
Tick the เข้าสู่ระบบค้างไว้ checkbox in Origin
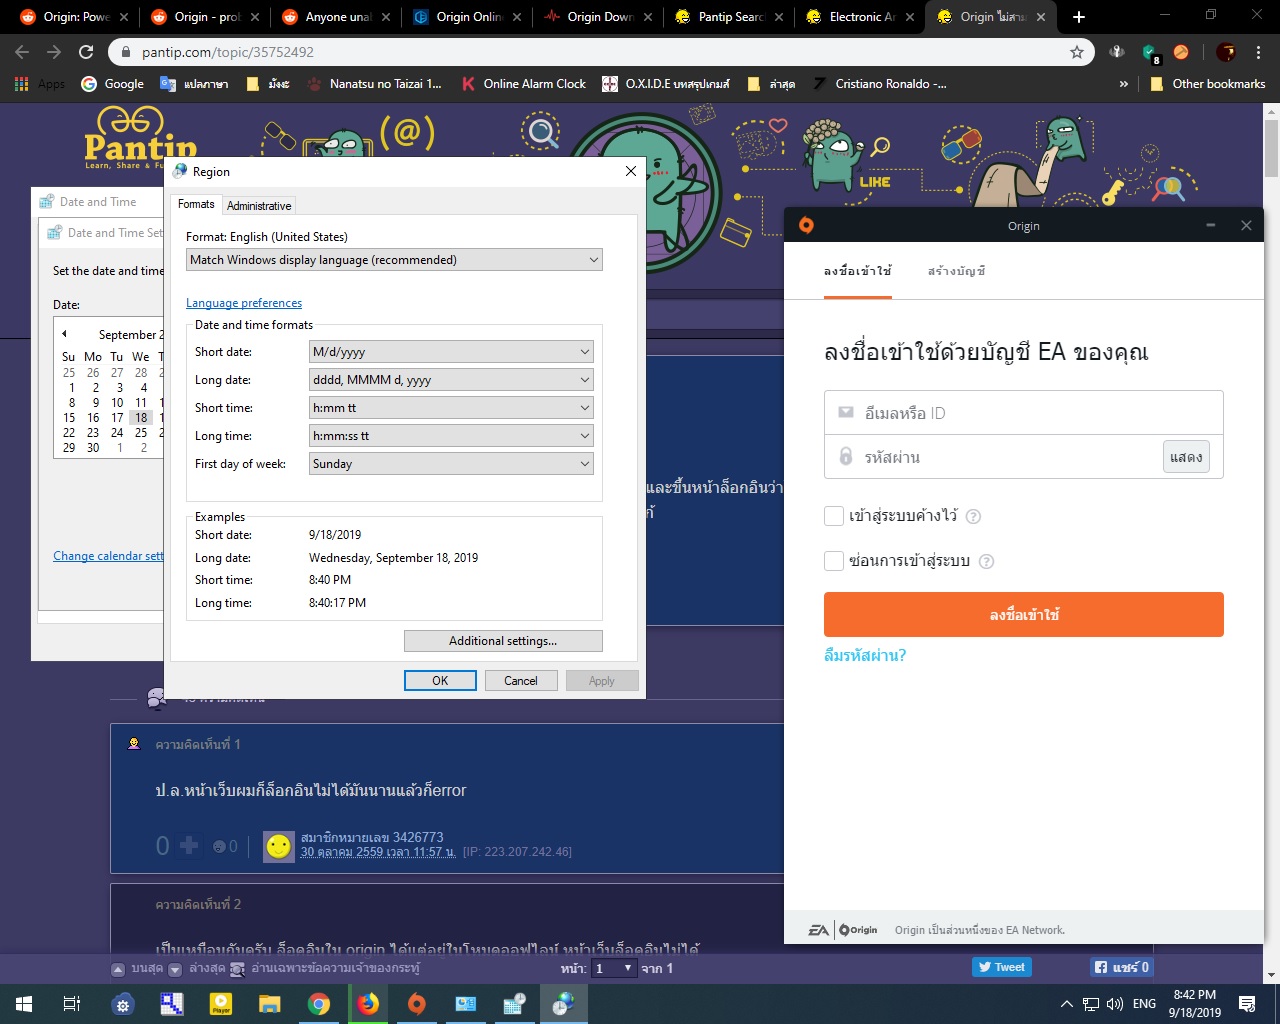click(x=834, y=516)
